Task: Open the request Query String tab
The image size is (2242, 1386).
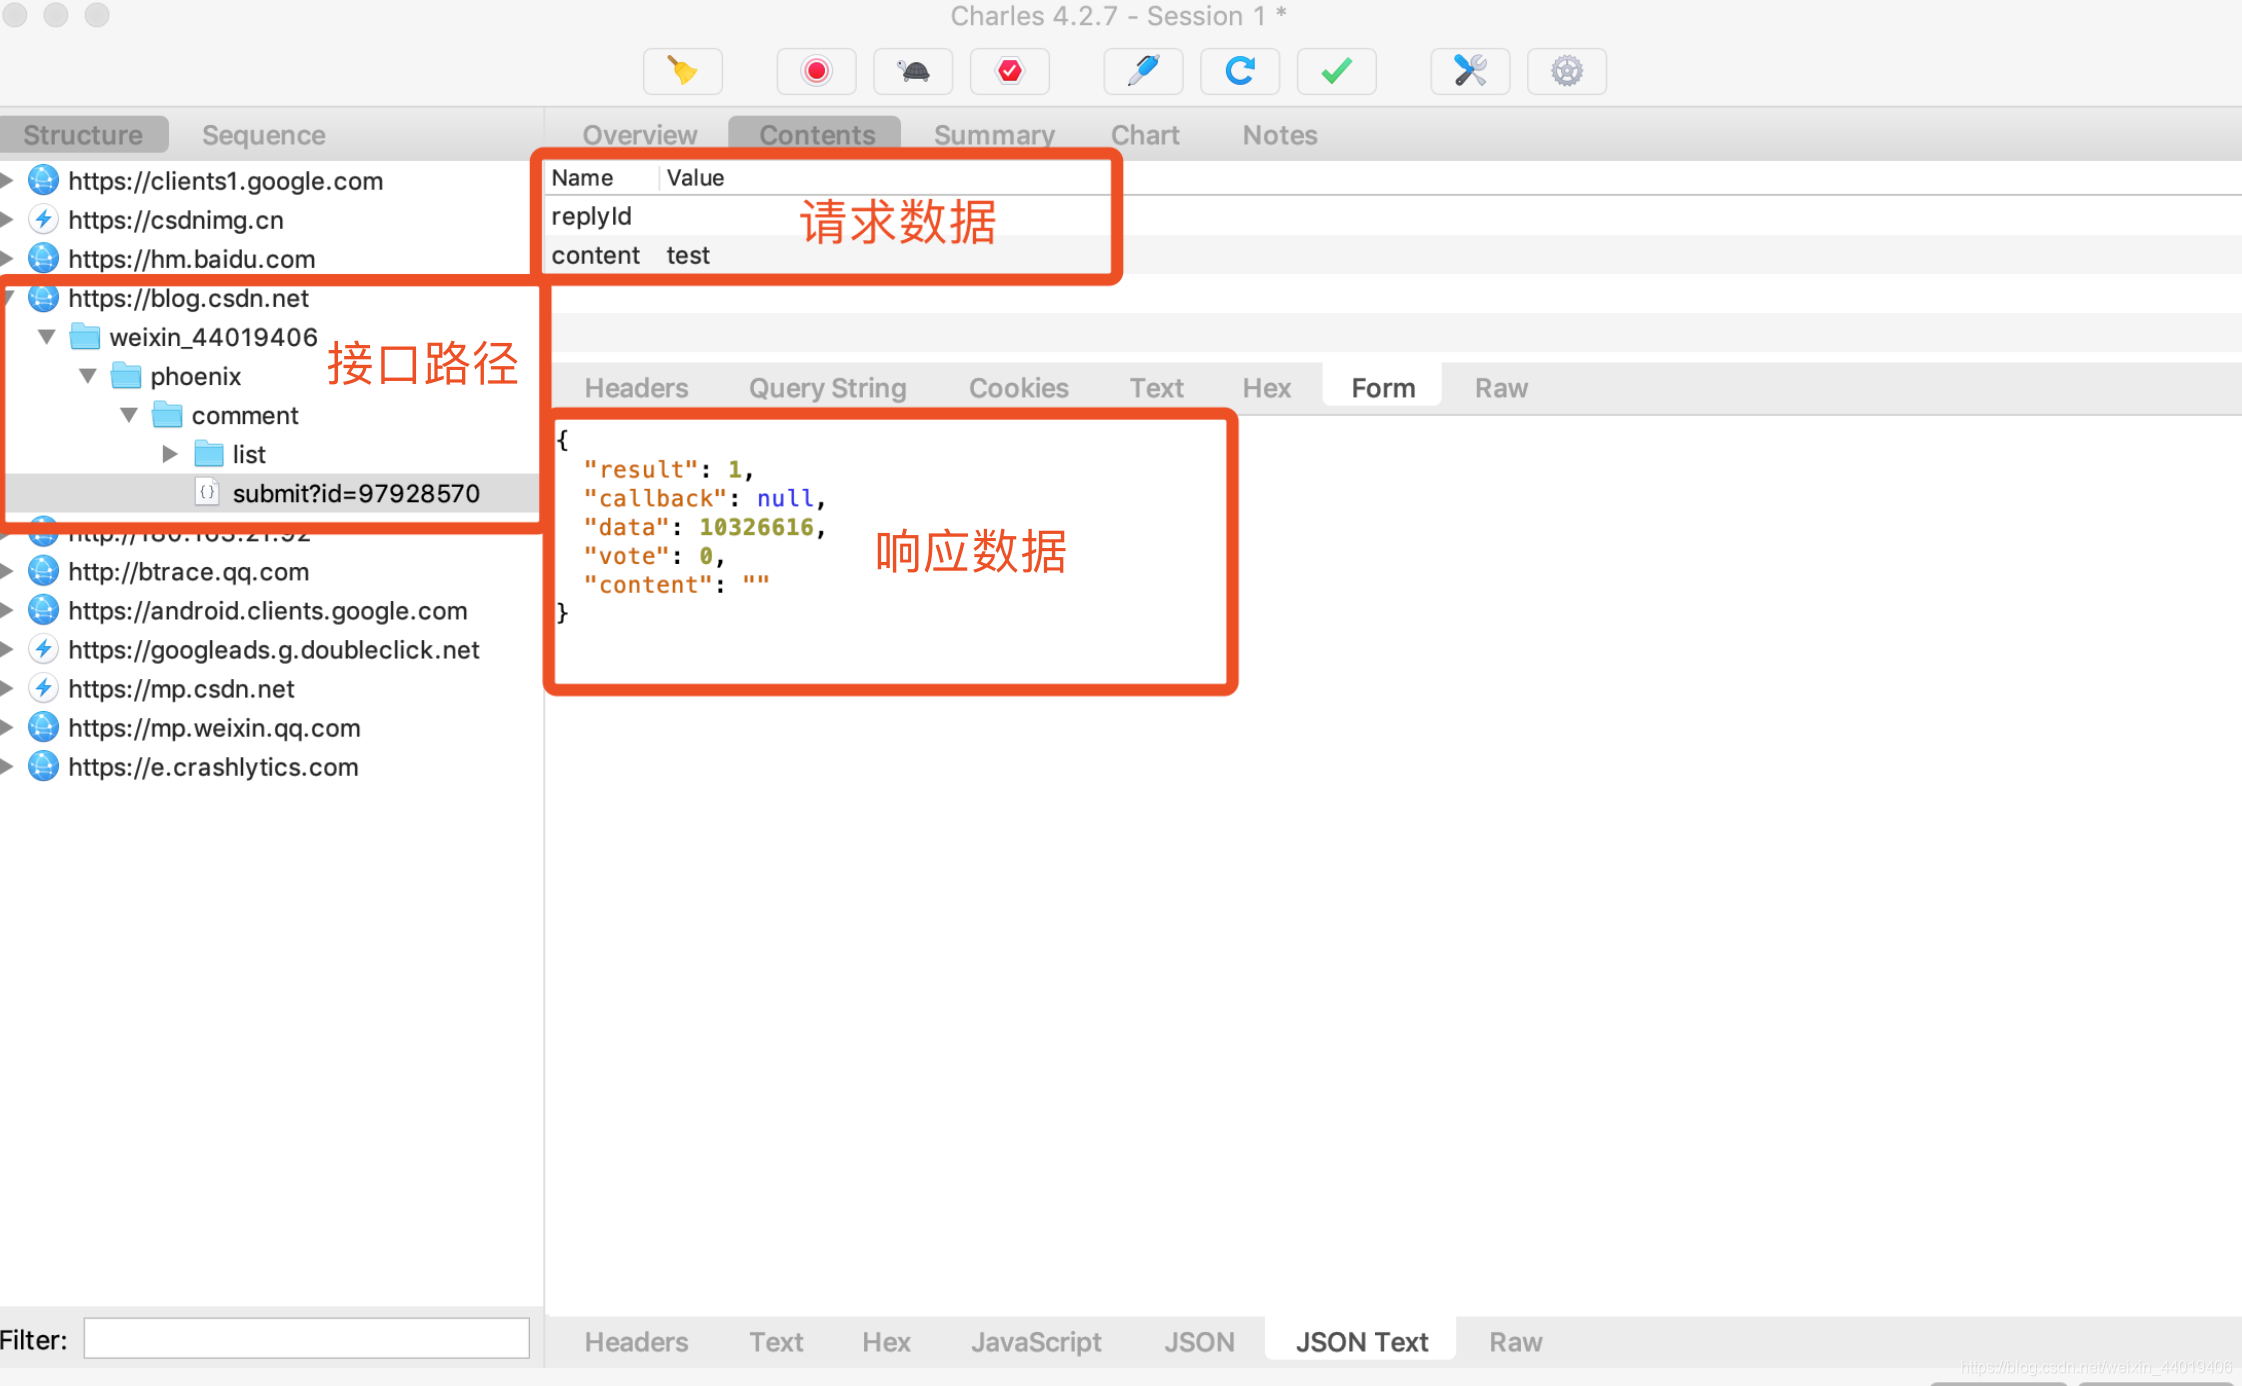Action: pyautogui.click(x=827, y=388)
